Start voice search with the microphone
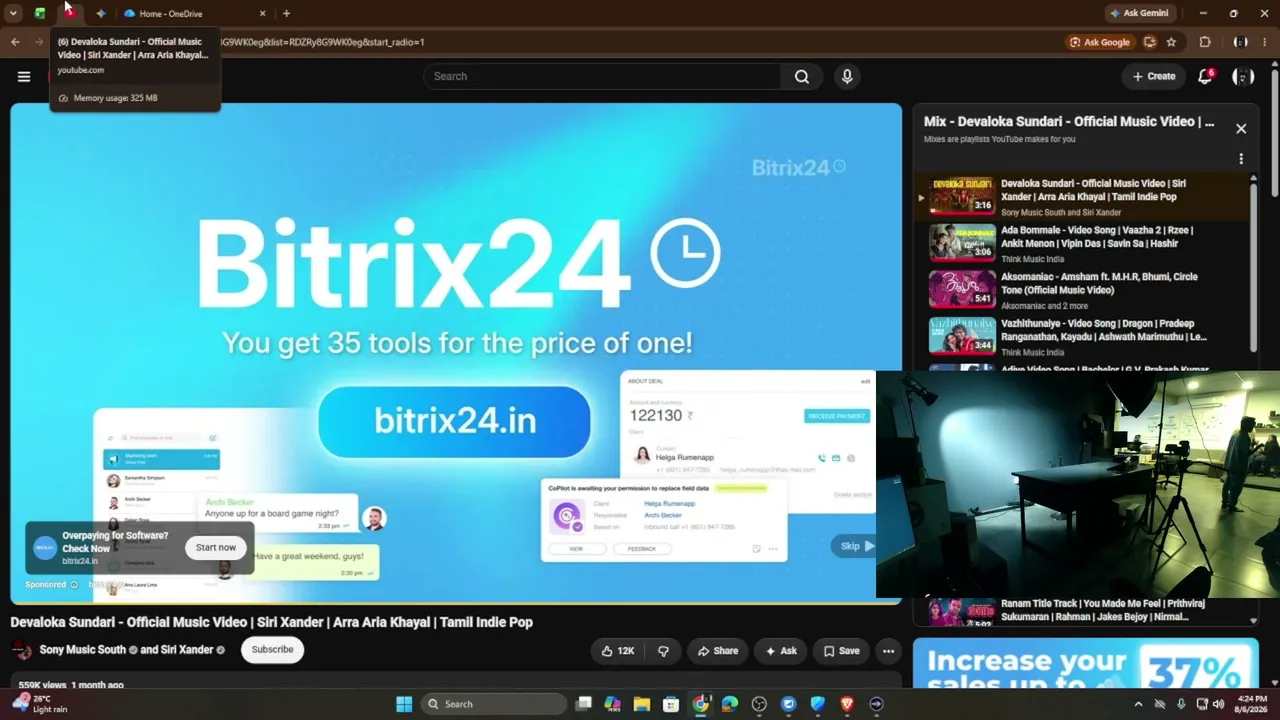 click(847, 76)
